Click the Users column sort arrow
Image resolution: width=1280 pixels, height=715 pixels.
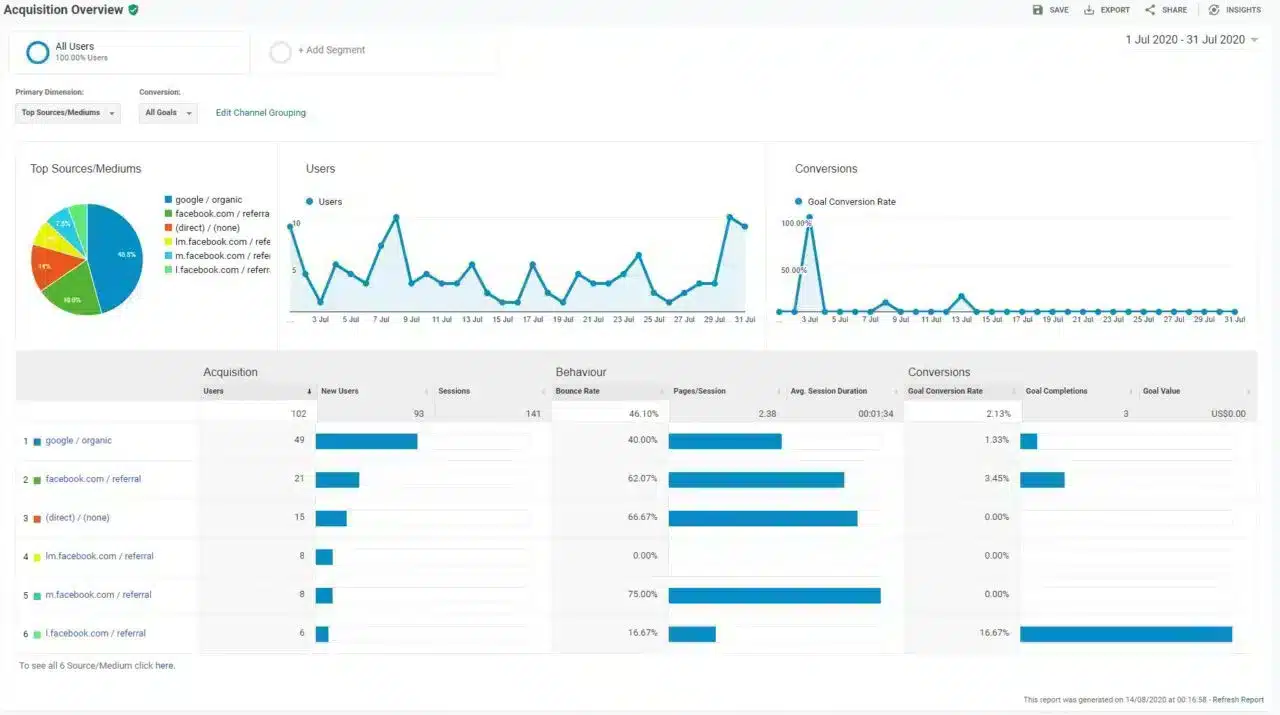pyautogui.click(x=308, y=391)
